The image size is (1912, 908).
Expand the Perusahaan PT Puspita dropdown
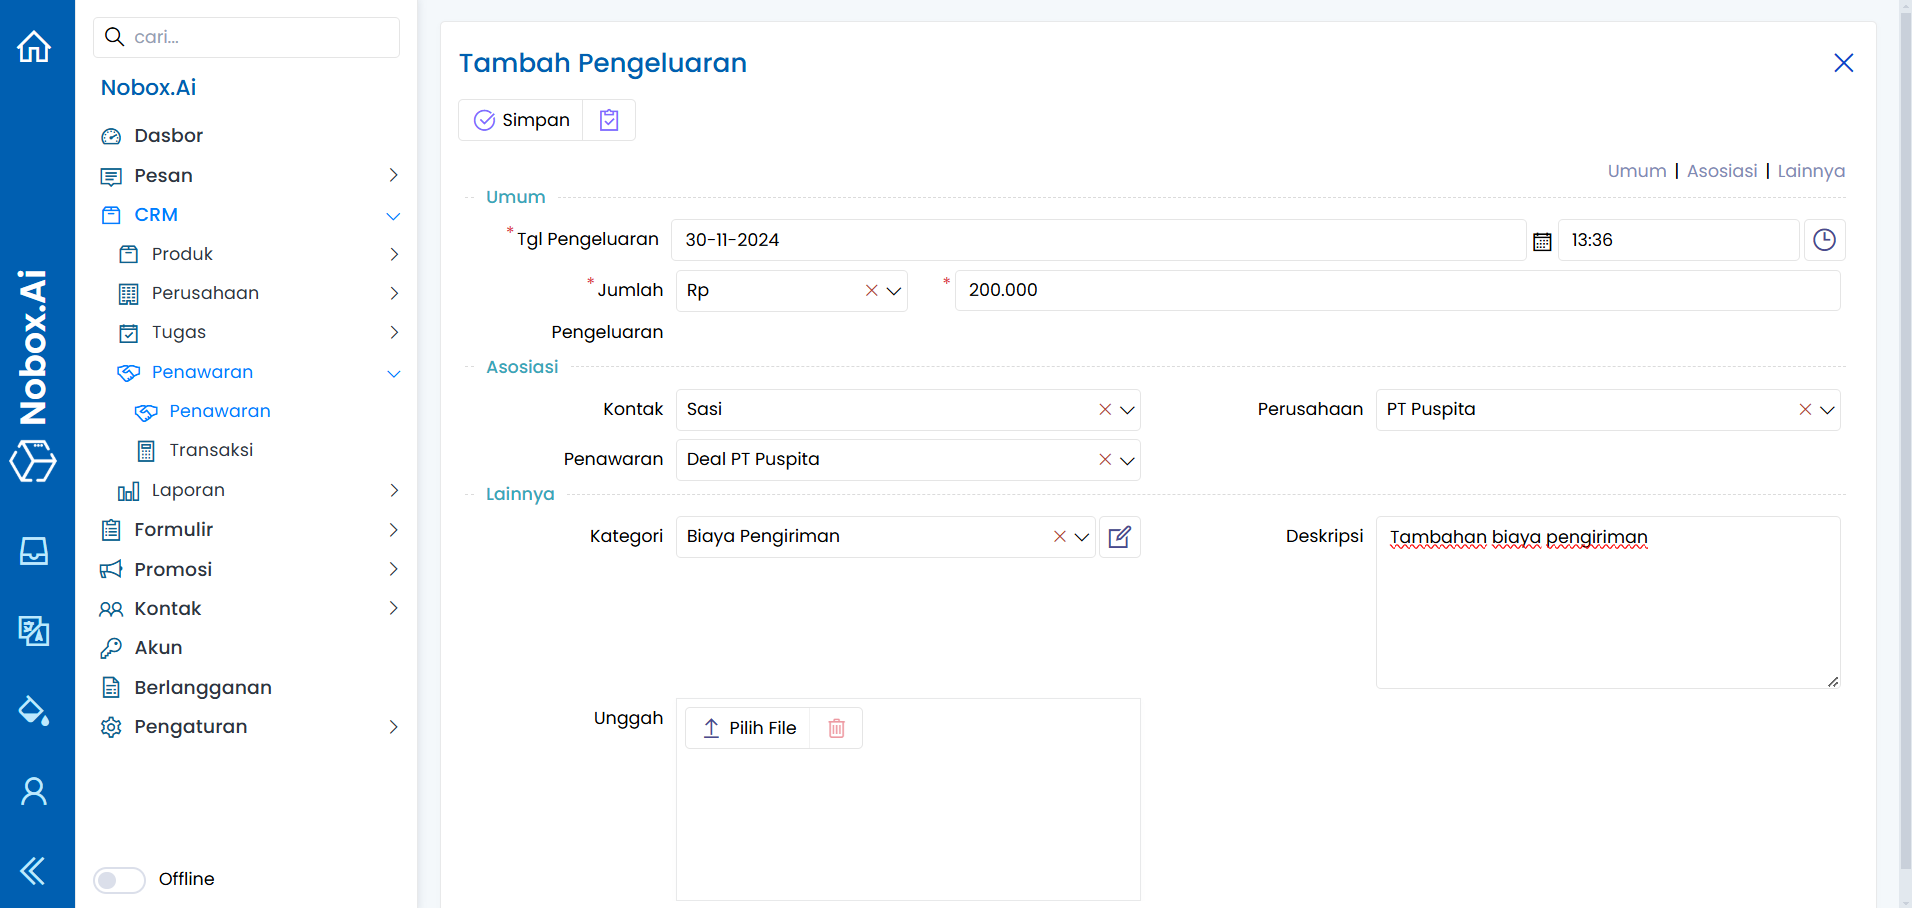tap(1827, 410)
